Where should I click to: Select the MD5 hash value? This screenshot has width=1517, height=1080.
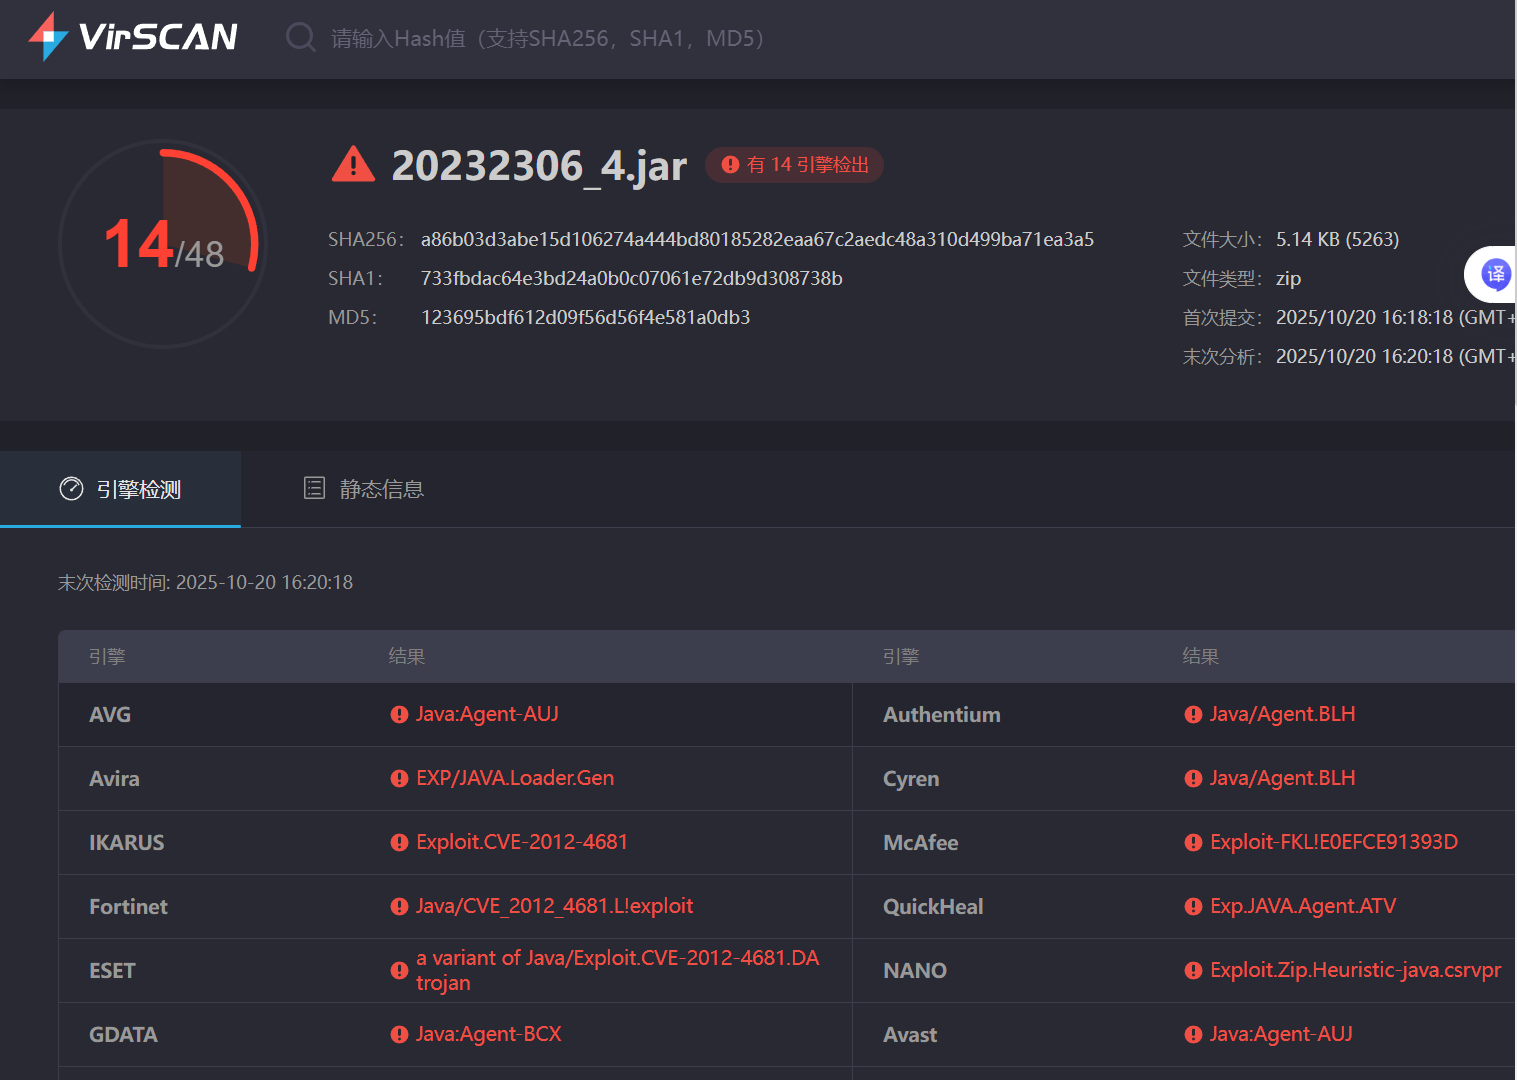tap(585, 317)
